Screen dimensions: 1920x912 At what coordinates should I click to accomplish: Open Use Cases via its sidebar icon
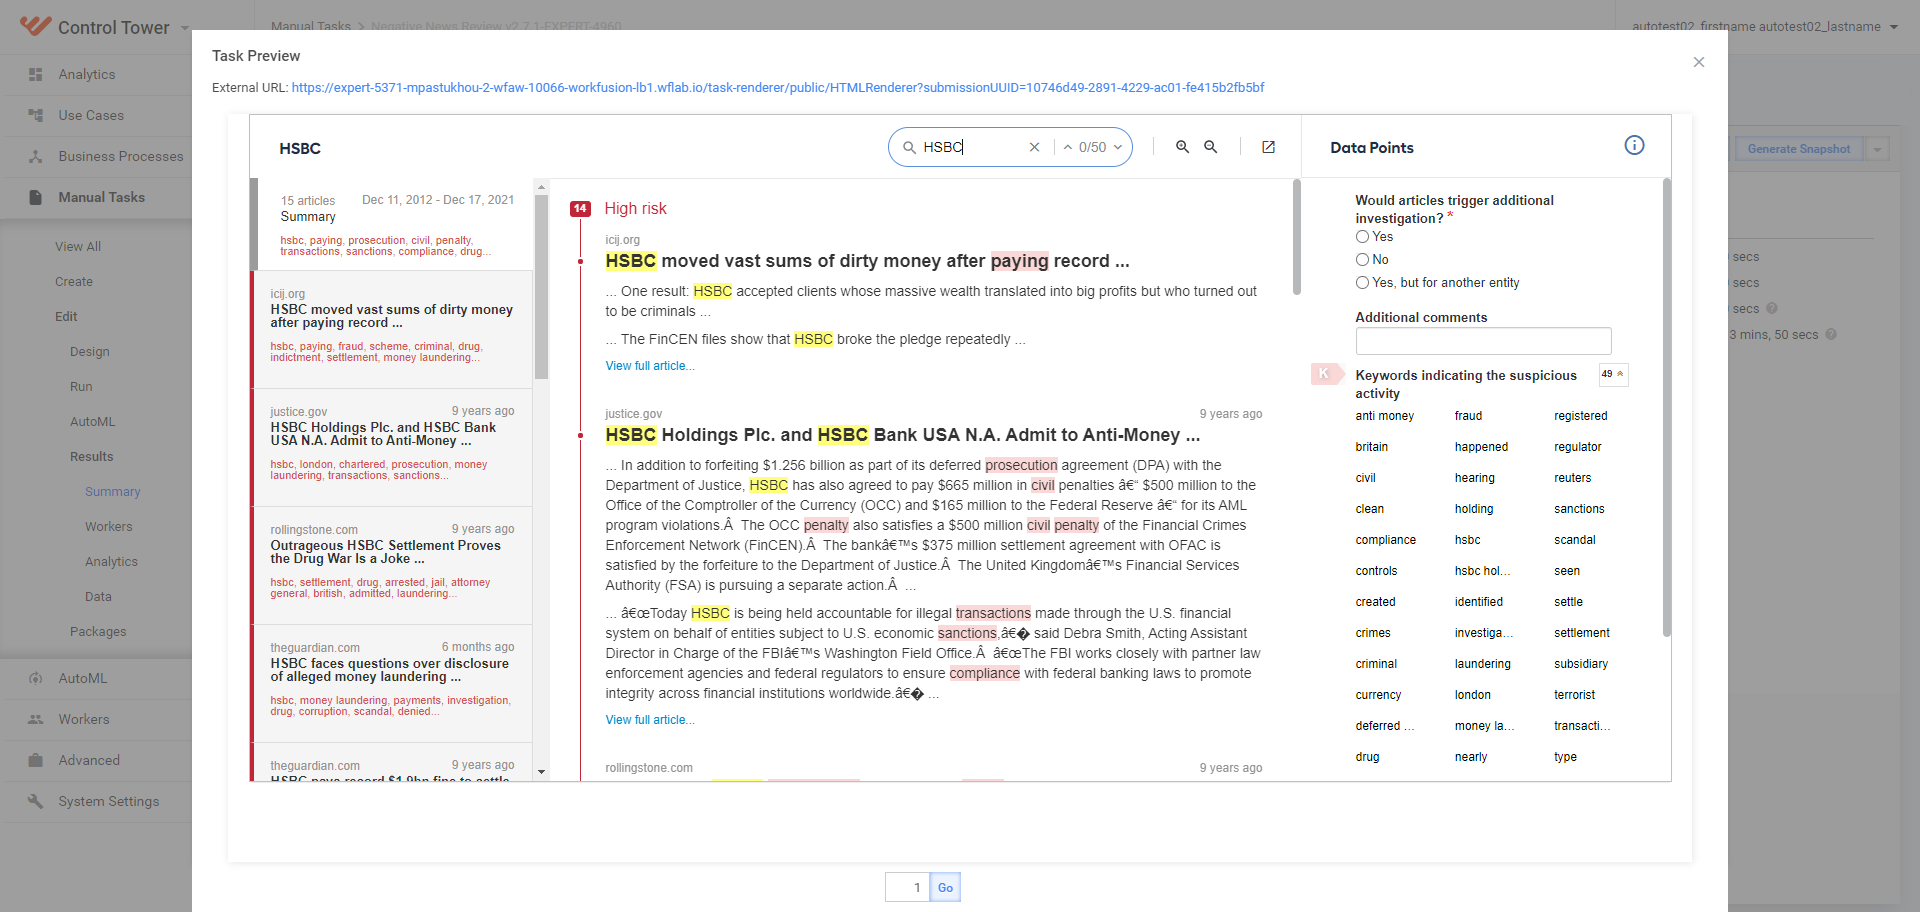pyautogui.click(x=36, y=115)
